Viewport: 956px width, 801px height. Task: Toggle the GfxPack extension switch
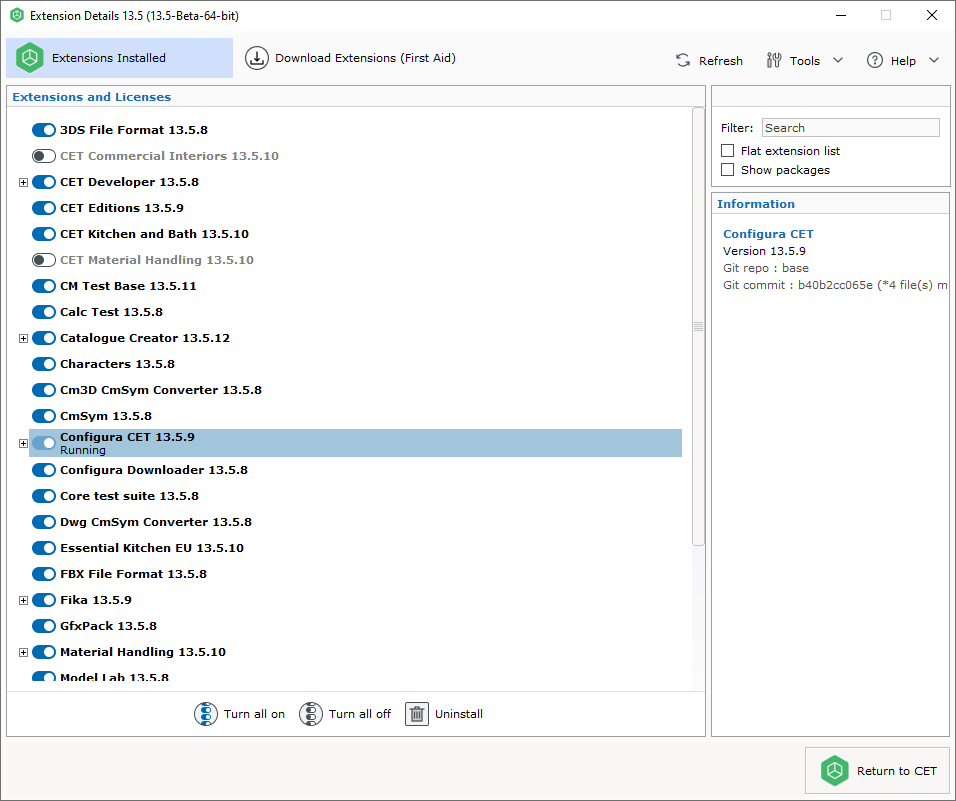coord(44,626)
